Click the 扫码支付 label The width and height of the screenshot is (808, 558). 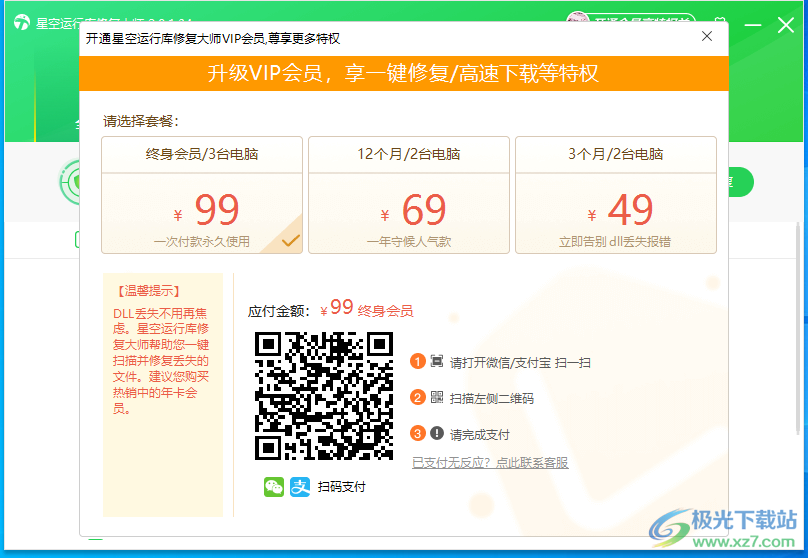(x=341, y=487)
